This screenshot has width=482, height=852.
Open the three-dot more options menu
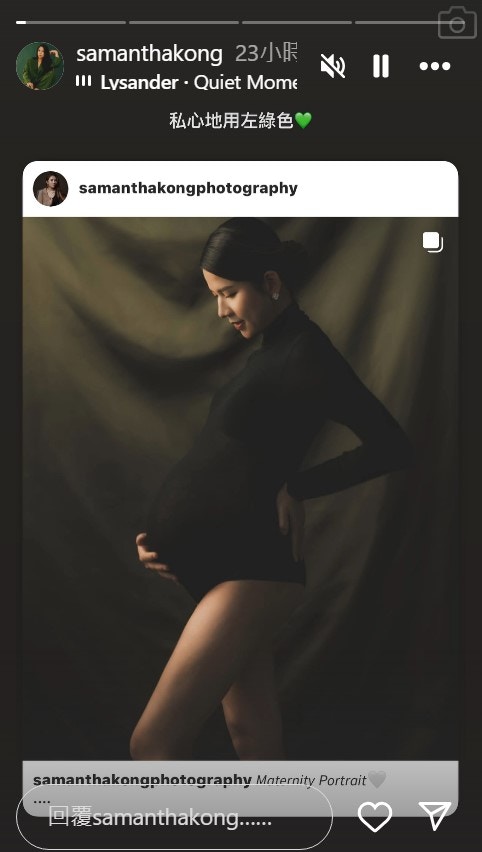435,66
